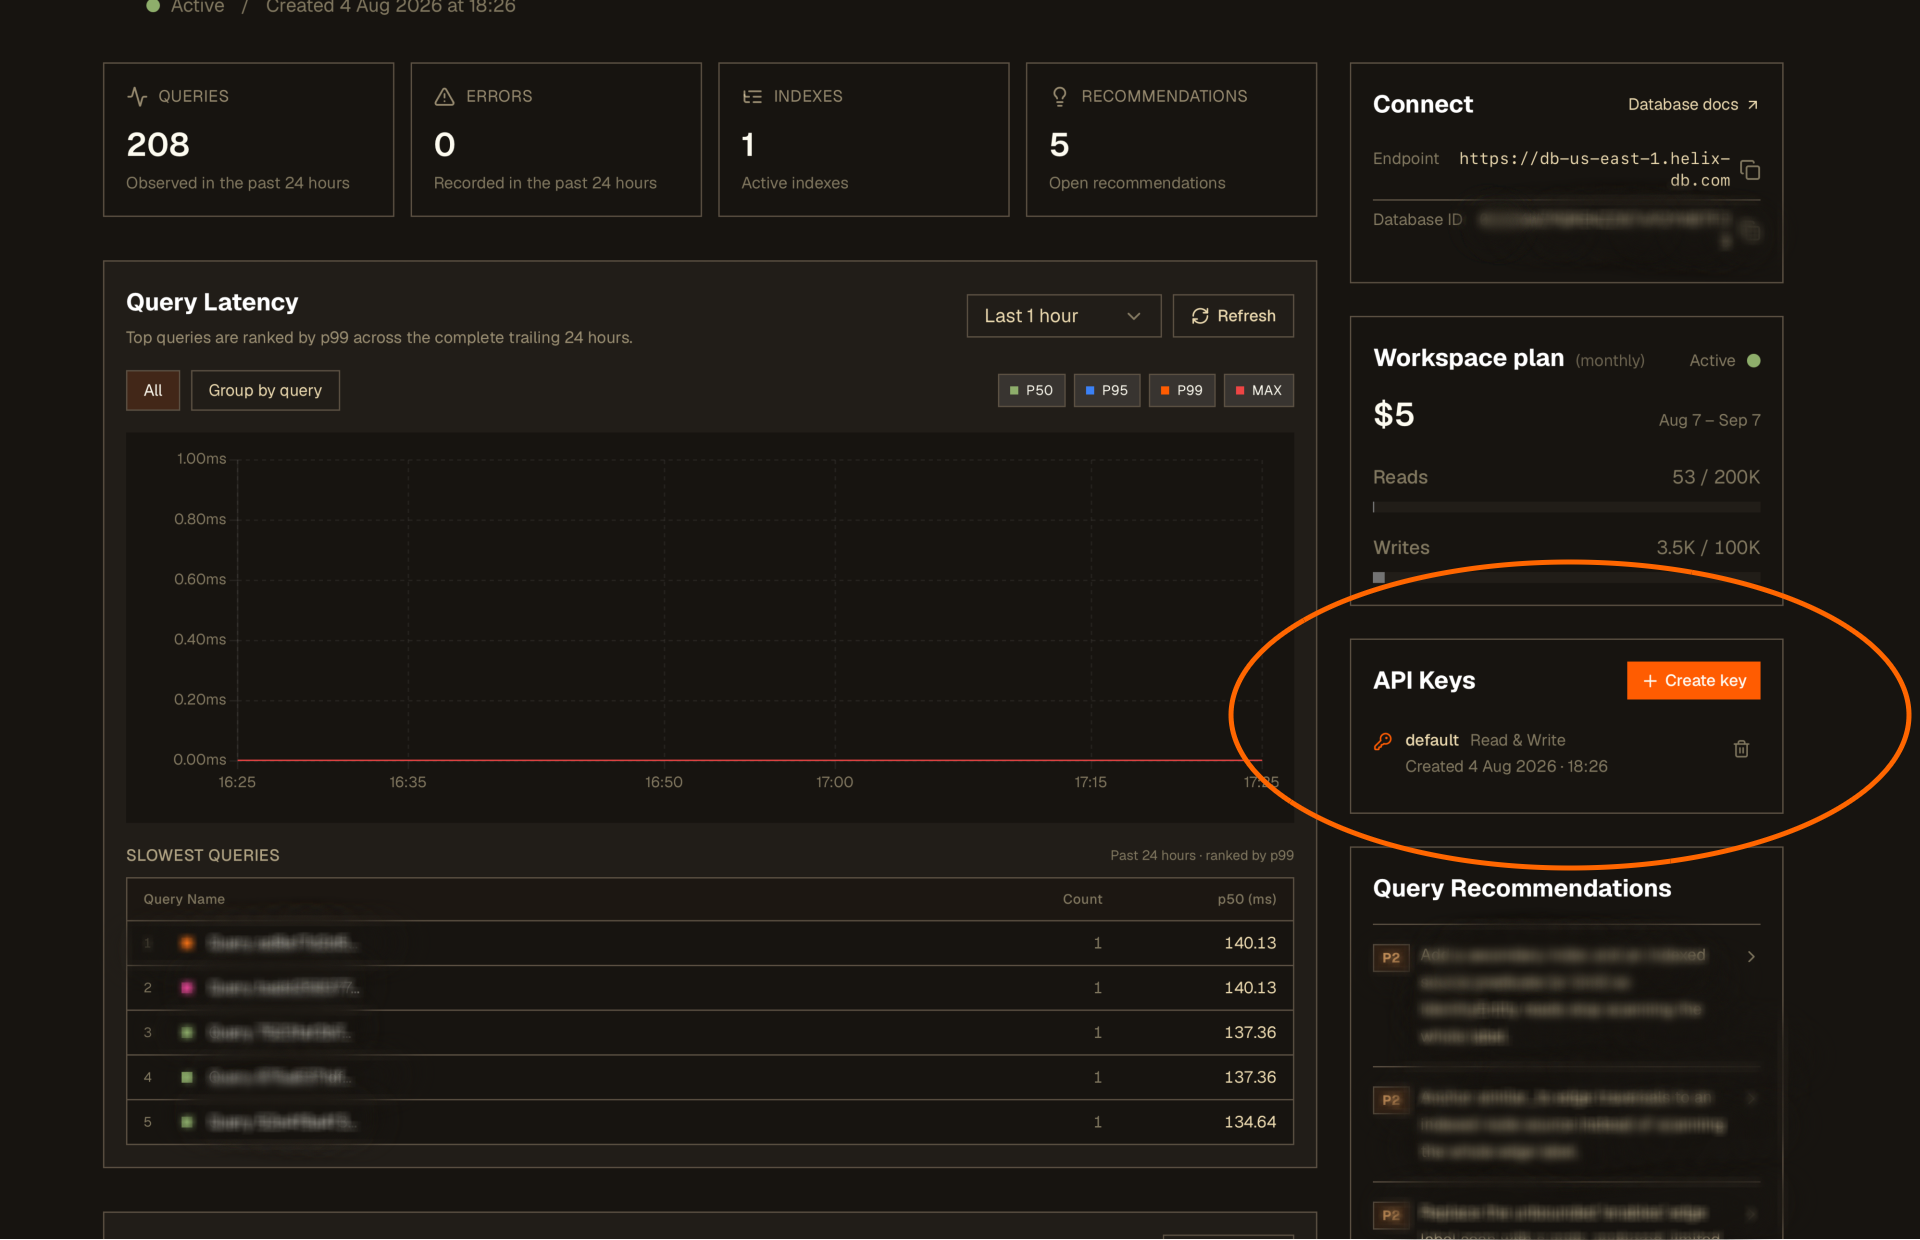Click the Query Name column header
The height and width of the screenshot is (1240, 1920).
[x=184, y=899]
